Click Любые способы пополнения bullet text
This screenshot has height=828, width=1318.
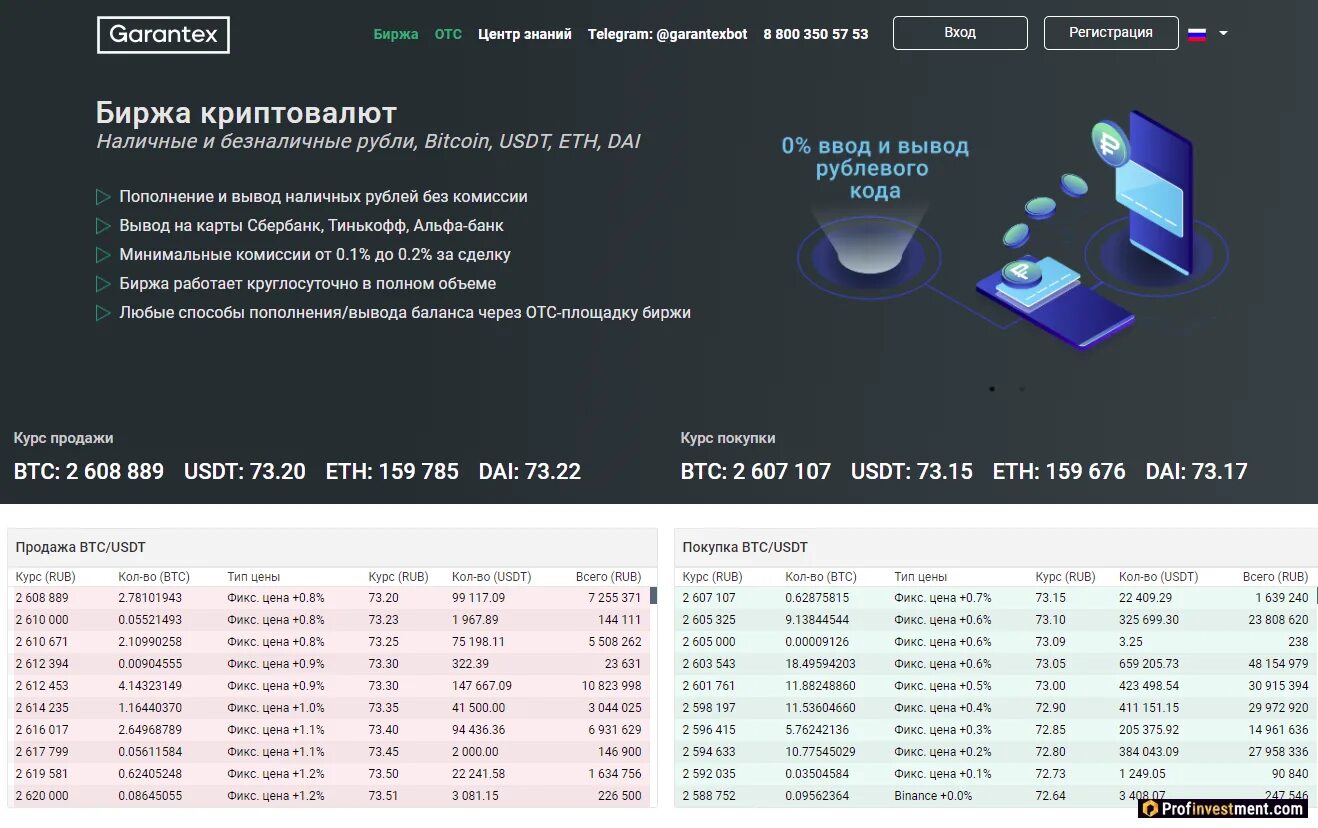(405, 312)
